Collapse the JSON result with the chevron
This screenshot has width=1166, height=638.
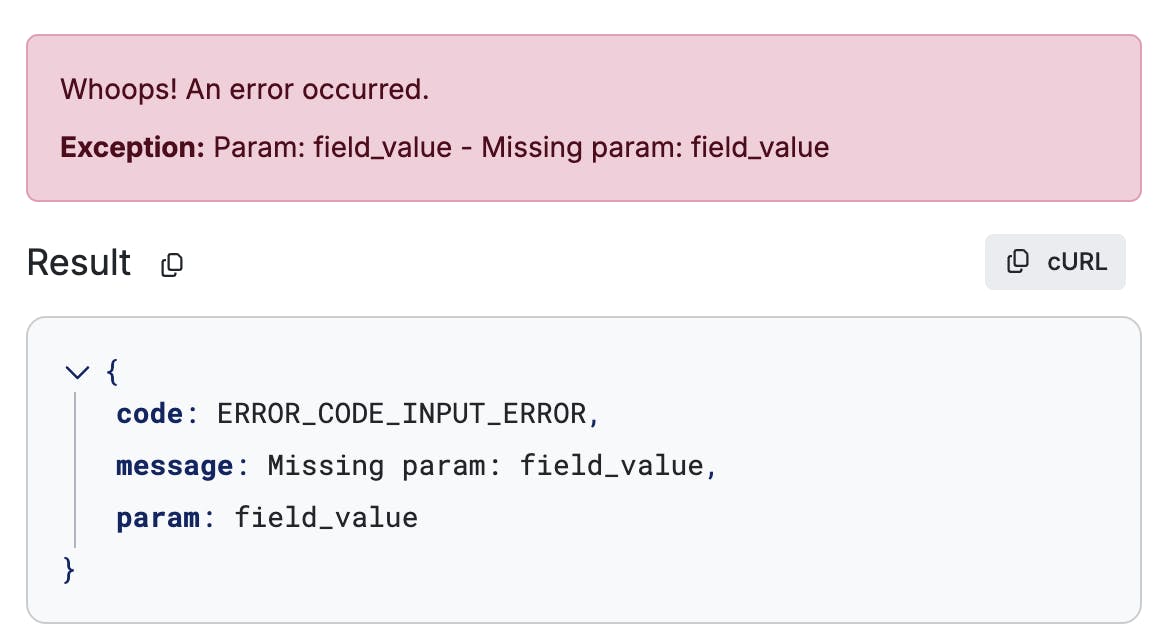pos(77,371)
